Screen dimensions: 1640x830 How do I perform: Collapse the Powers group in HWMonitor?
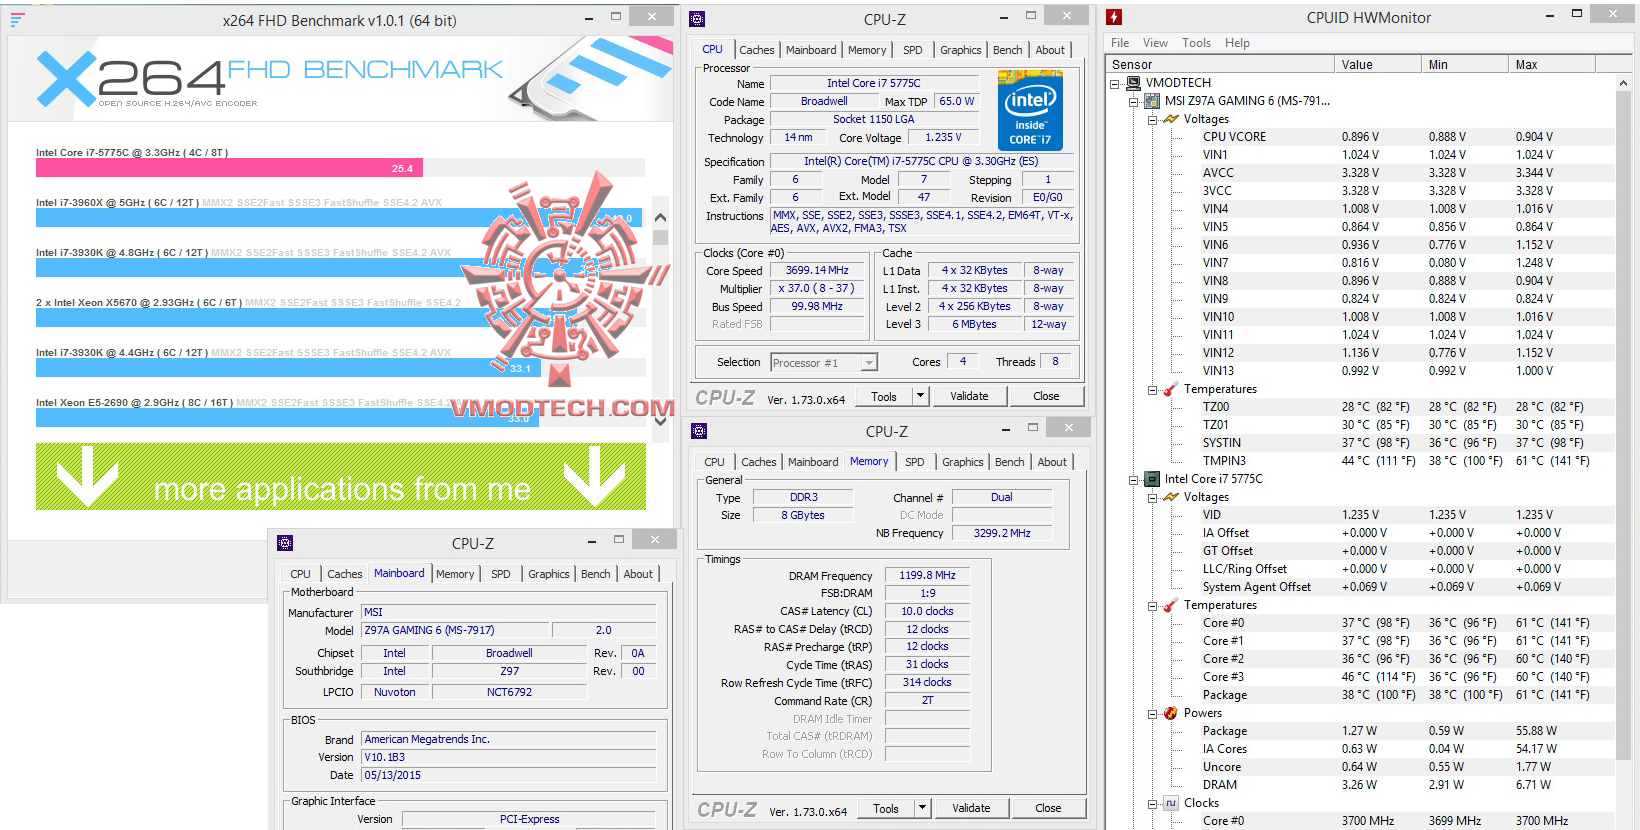pyautogui.click(x=1153, y=714)
